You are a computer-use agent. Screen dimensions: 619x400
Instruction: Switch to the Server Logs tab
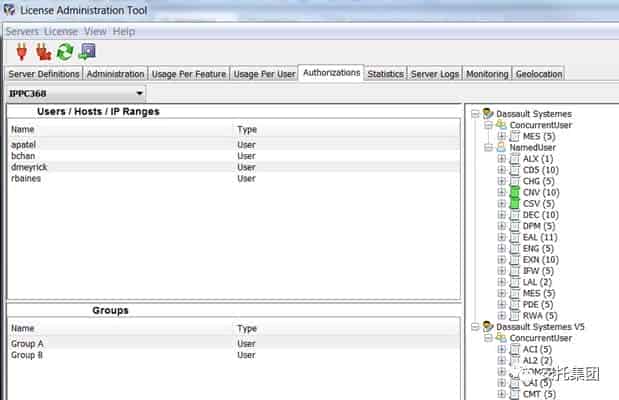(435, 74)
